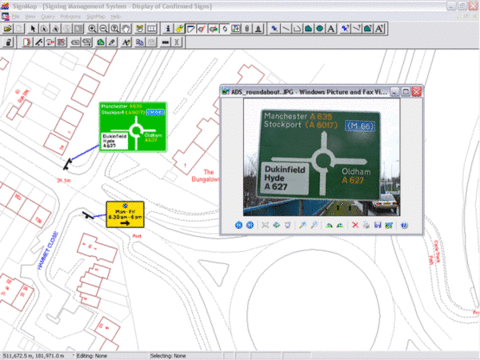Click green roundabout sign on the map

pos(133,127)
